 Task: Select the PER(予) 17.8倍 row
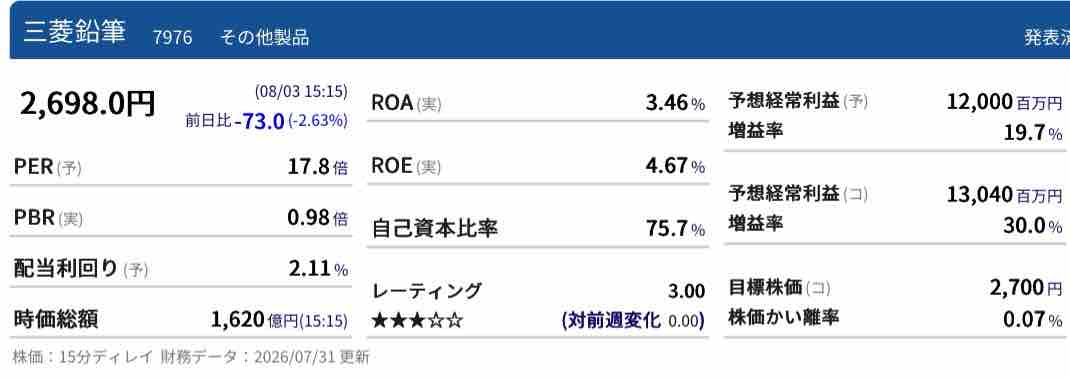click(x=181, y=167)
